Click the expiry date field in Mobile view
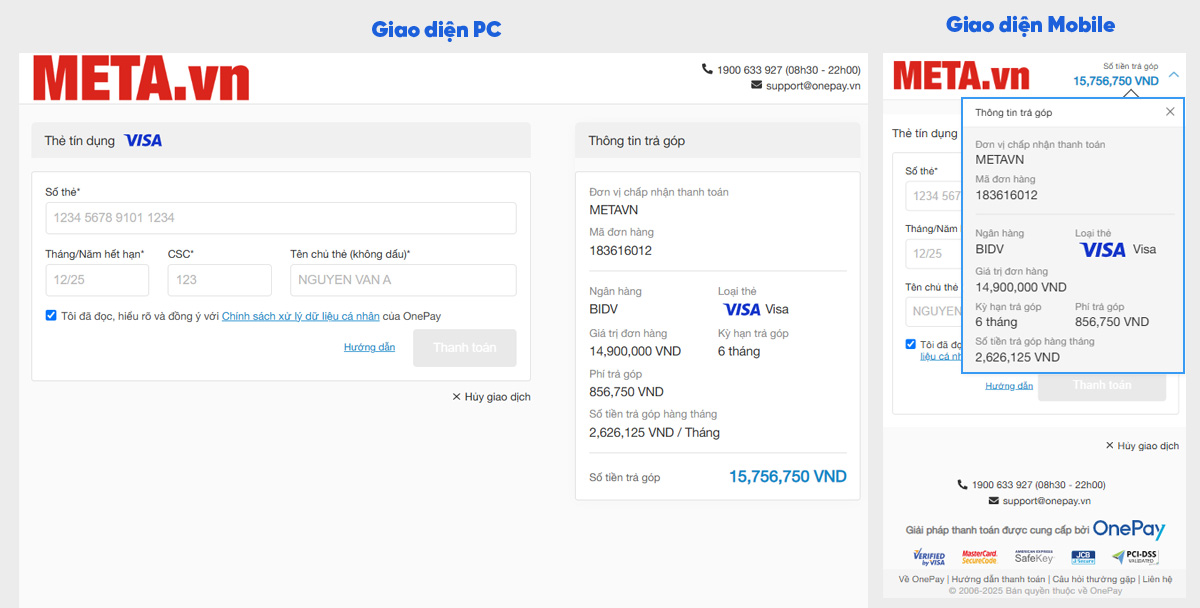This screenshot has height=608, width=1200. [x=934, y=254]
